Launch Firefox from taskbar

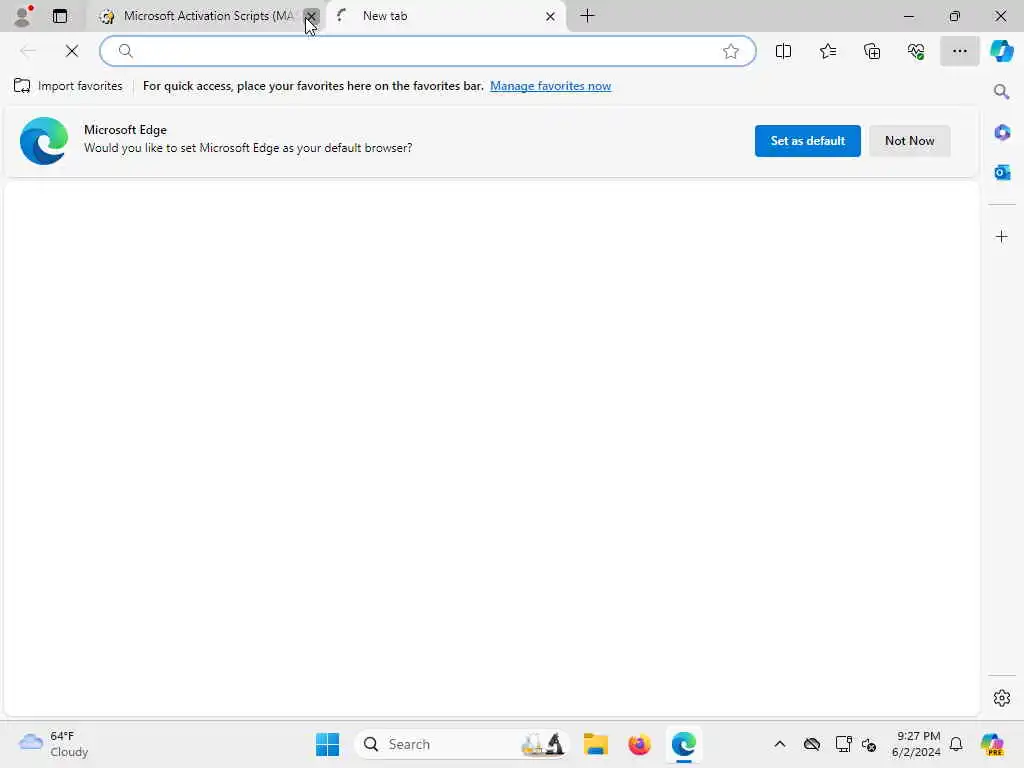point(639,744)
